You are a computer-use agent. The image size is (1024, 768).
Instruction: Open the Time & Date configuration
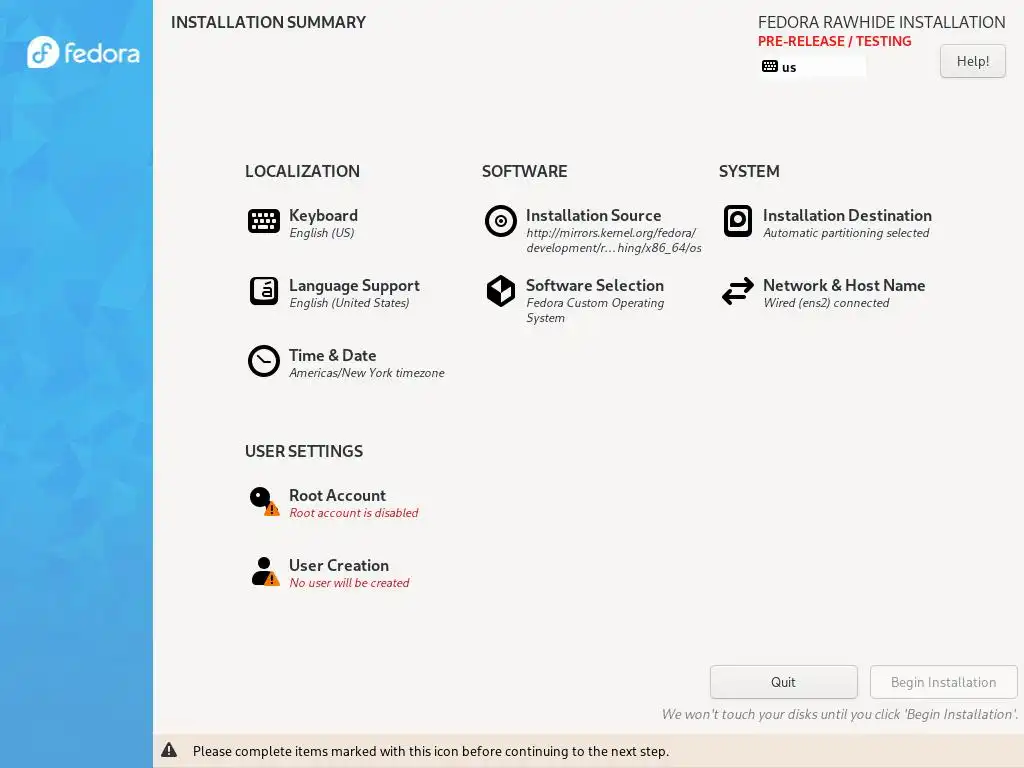tap(332, 355)
